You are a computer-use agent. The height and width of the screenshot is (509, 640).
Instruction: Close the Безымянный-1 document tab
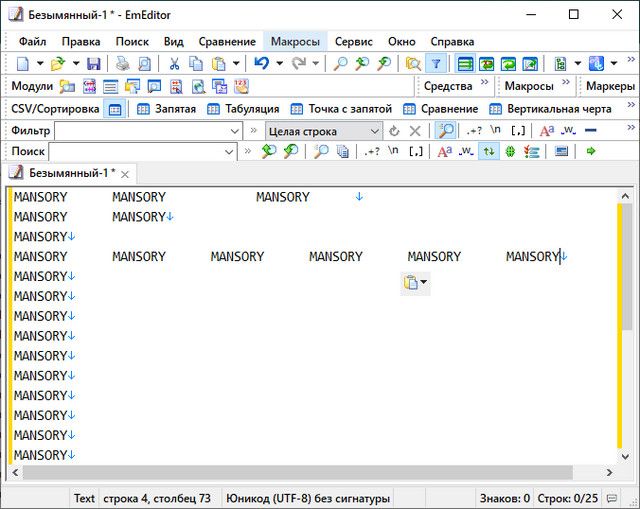click(125, 173)
